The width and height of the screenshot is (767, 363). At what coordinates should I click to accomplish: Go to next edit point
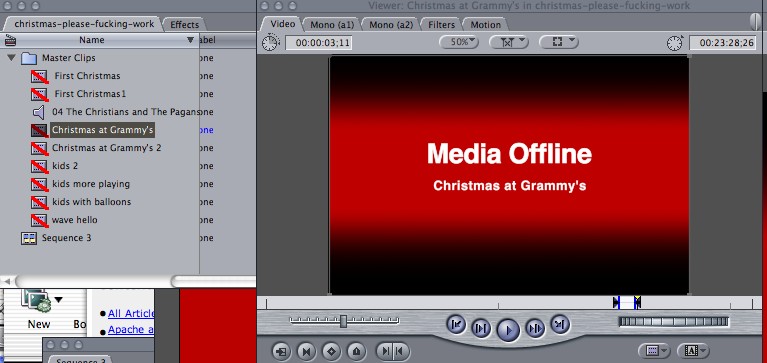pyautogui.click(x=560, y=324)
